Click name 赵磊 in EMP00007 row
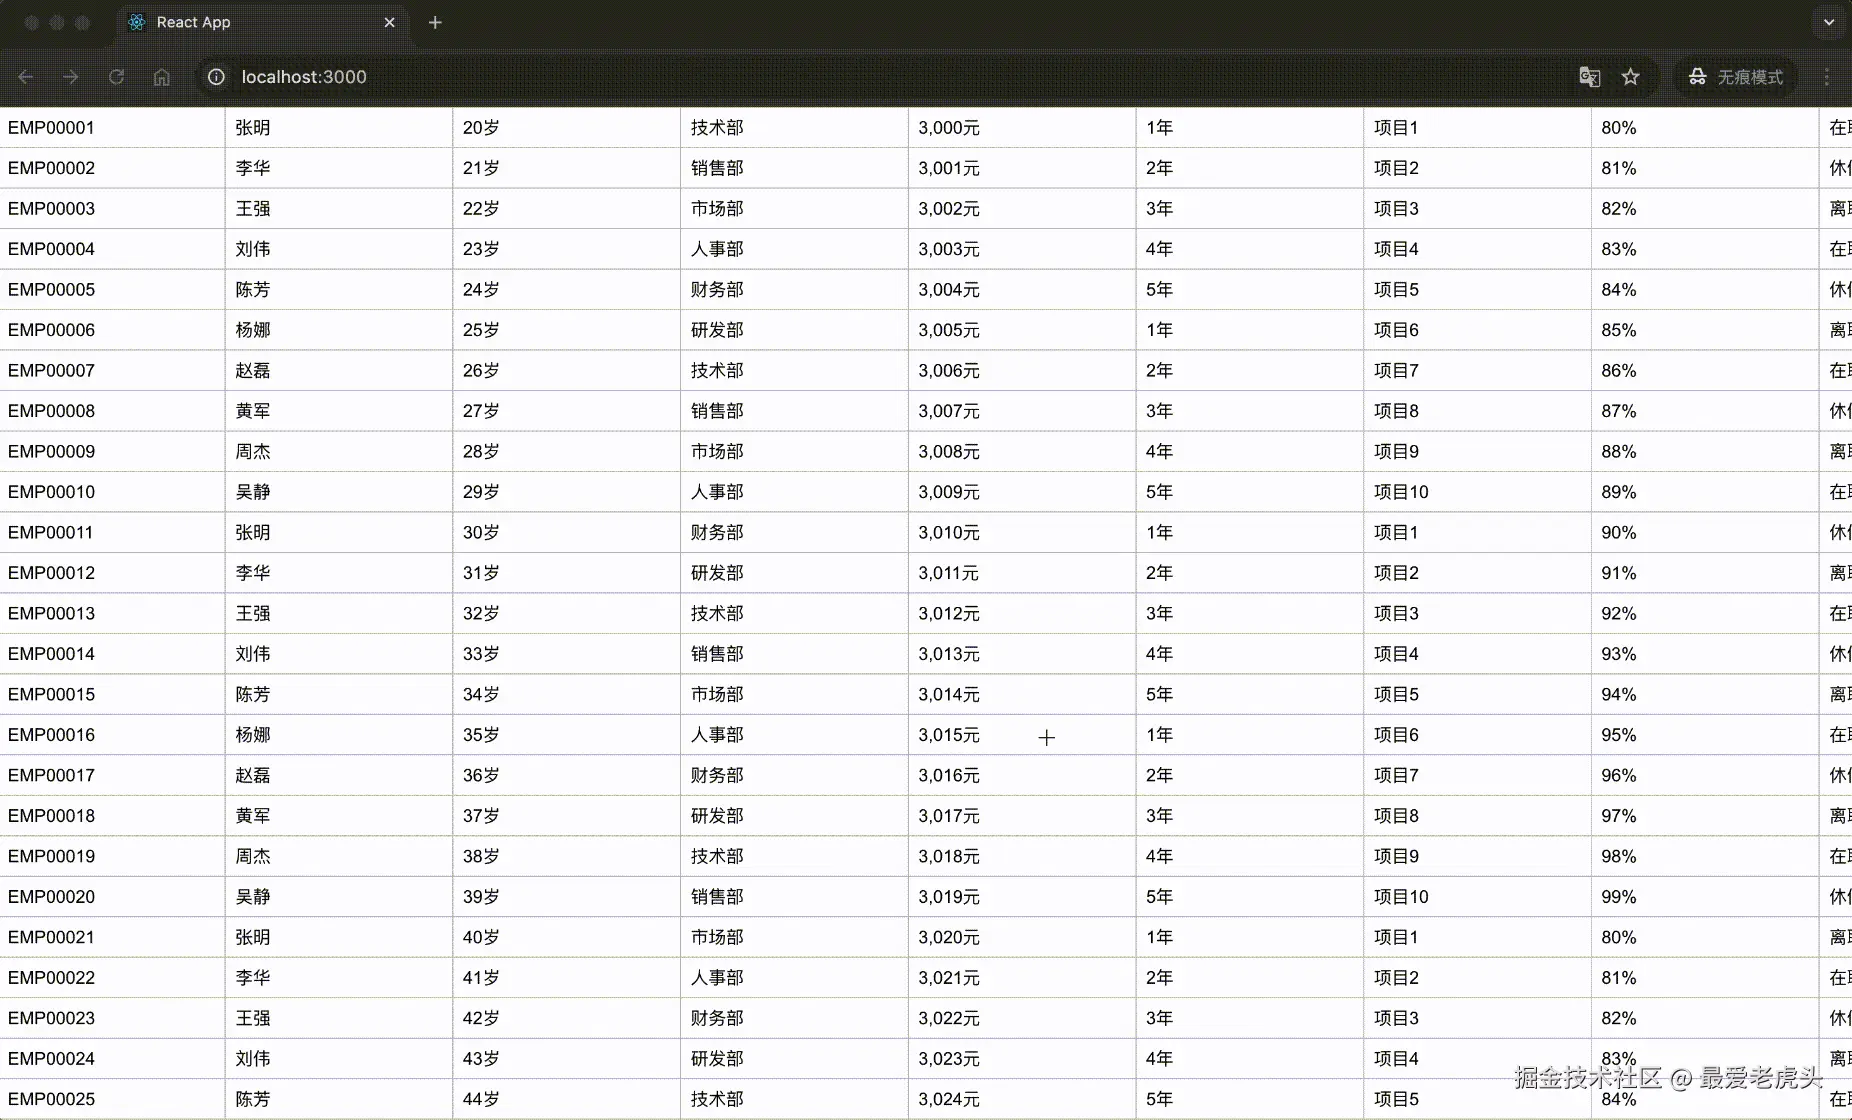The image size is (1852, 1120). 253,371
